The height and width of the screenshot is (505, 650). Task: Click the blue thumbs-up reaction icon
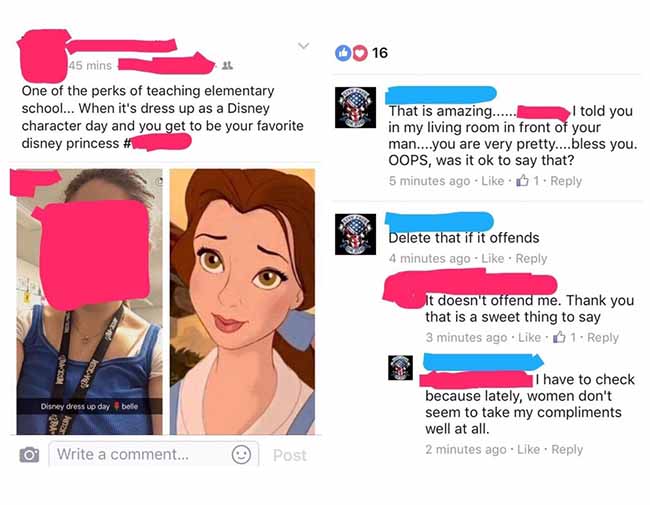343,53
